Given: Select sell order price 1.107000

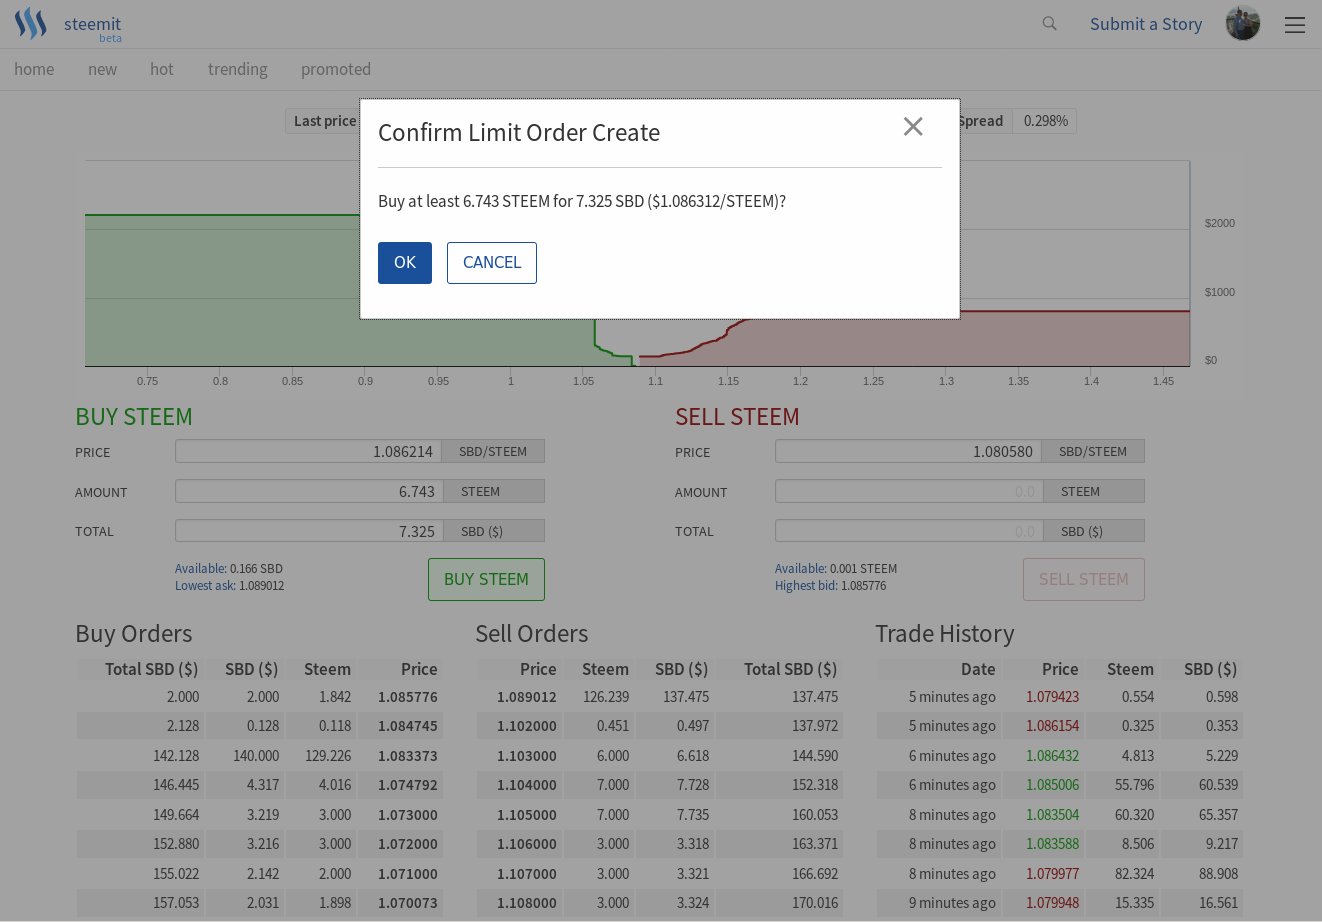Looking at the screenshot, I should (x=527, y=874).
